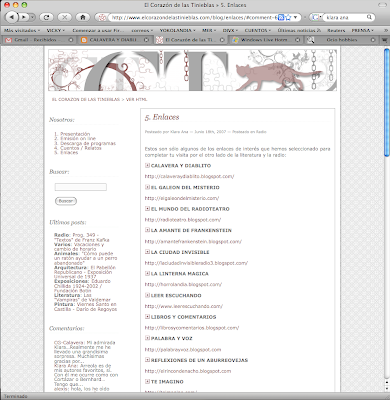Run the search with the magnifier icon
This screenshot has height=400, width=390.
click(369, 17)
